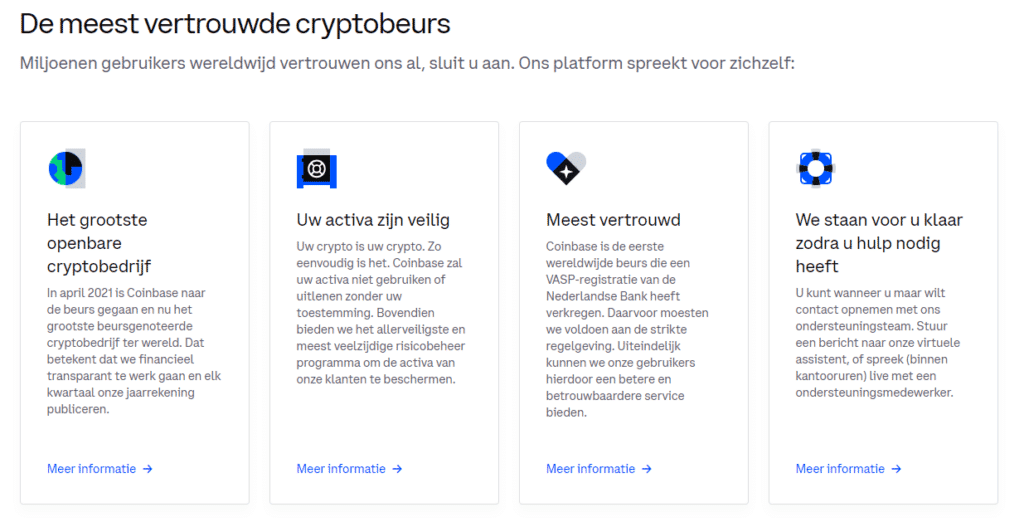Click the 'Miljoenen gebruikers wereldwijd' subtitle text
This screenshot has width=1024, height=522.
pos(407,64)
